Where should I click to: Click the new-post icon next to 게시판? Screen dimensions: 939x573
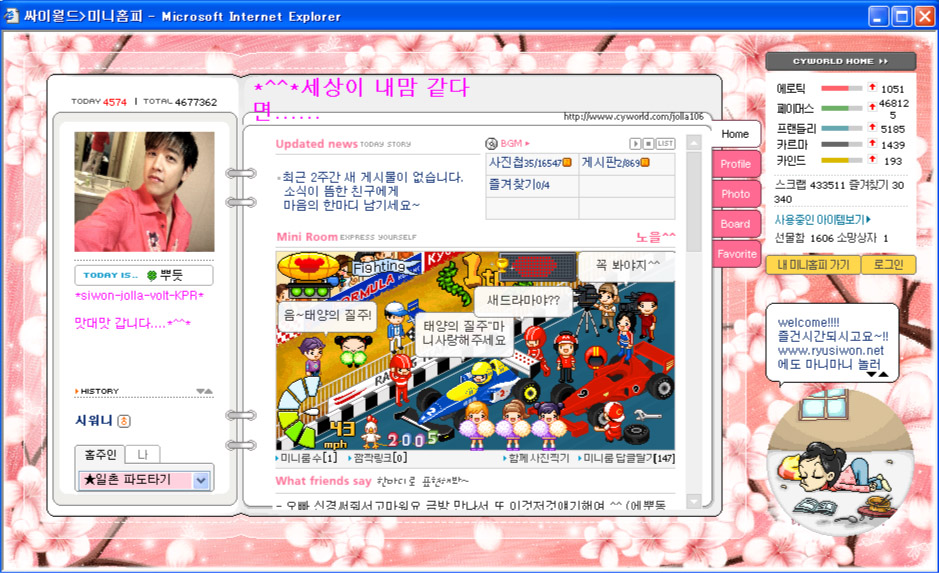pyautogui.click(x=645, y=162)
